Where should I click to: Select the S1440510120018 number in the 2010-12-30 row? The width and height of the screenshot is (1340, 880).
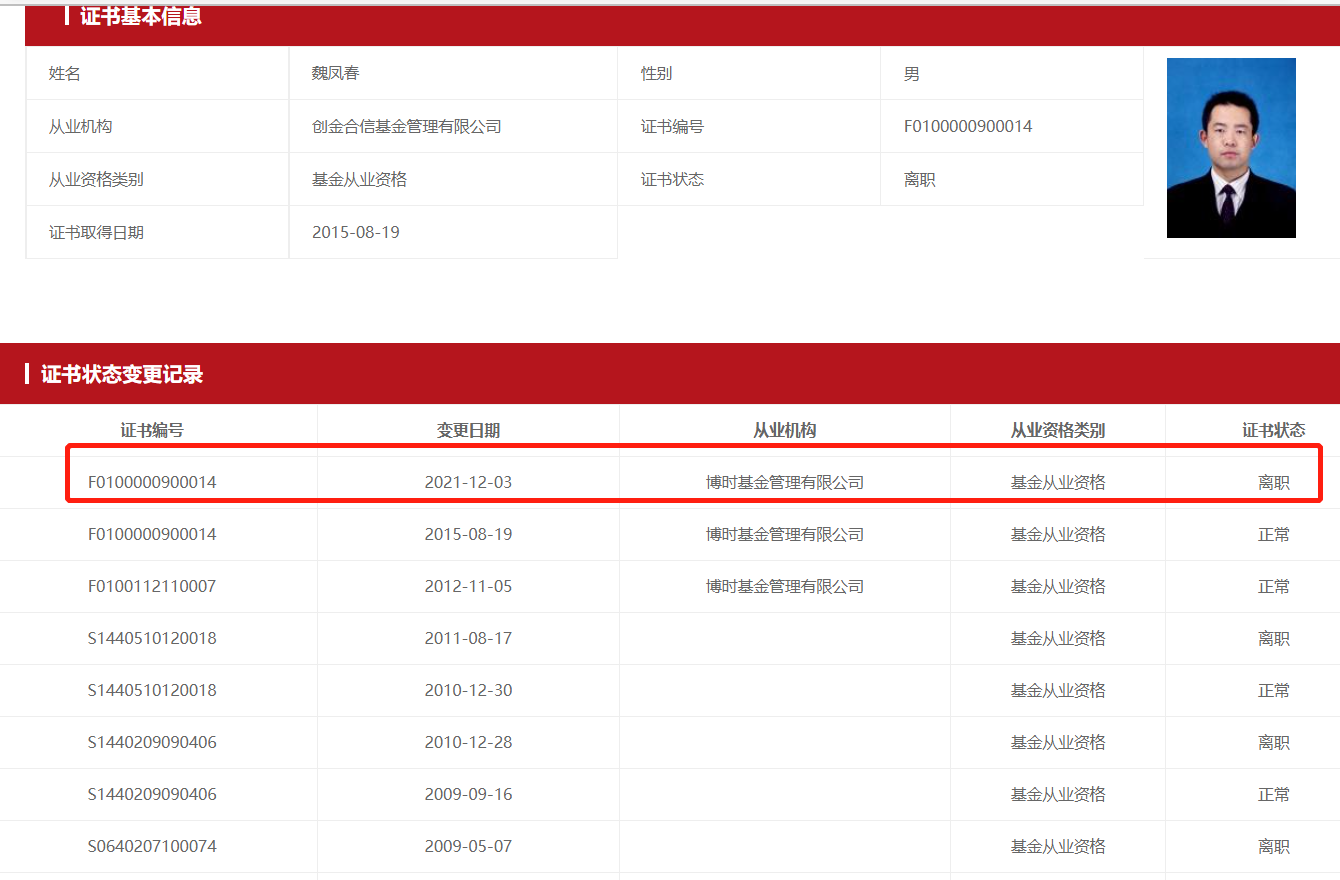152,691
